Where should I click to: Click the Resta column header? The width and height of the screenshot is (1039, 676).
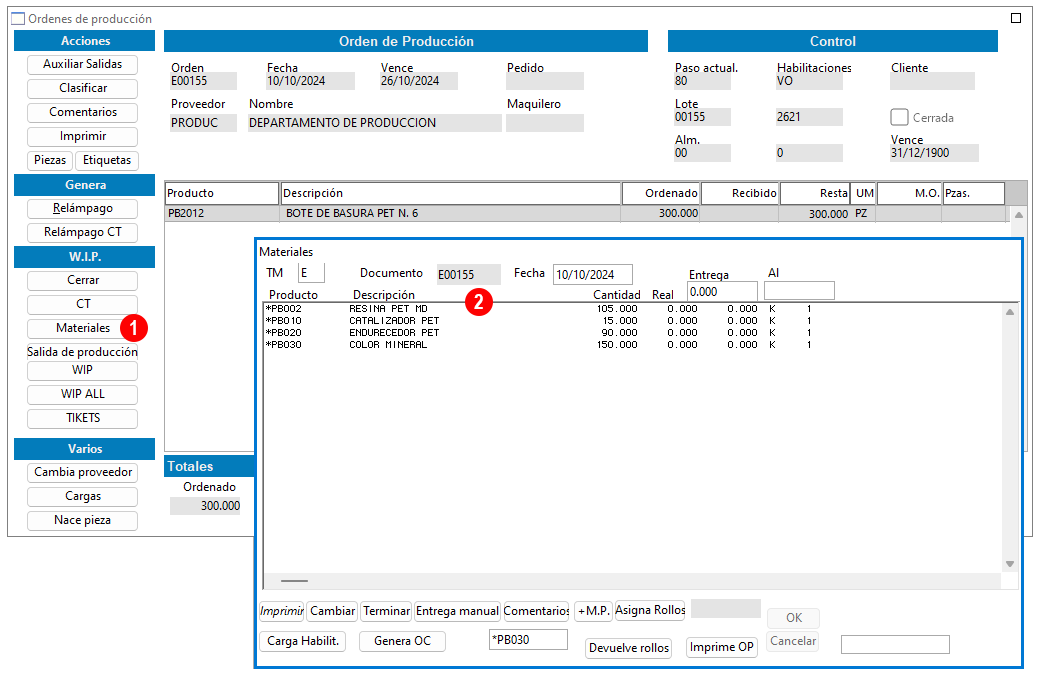[x=815, y=193]
